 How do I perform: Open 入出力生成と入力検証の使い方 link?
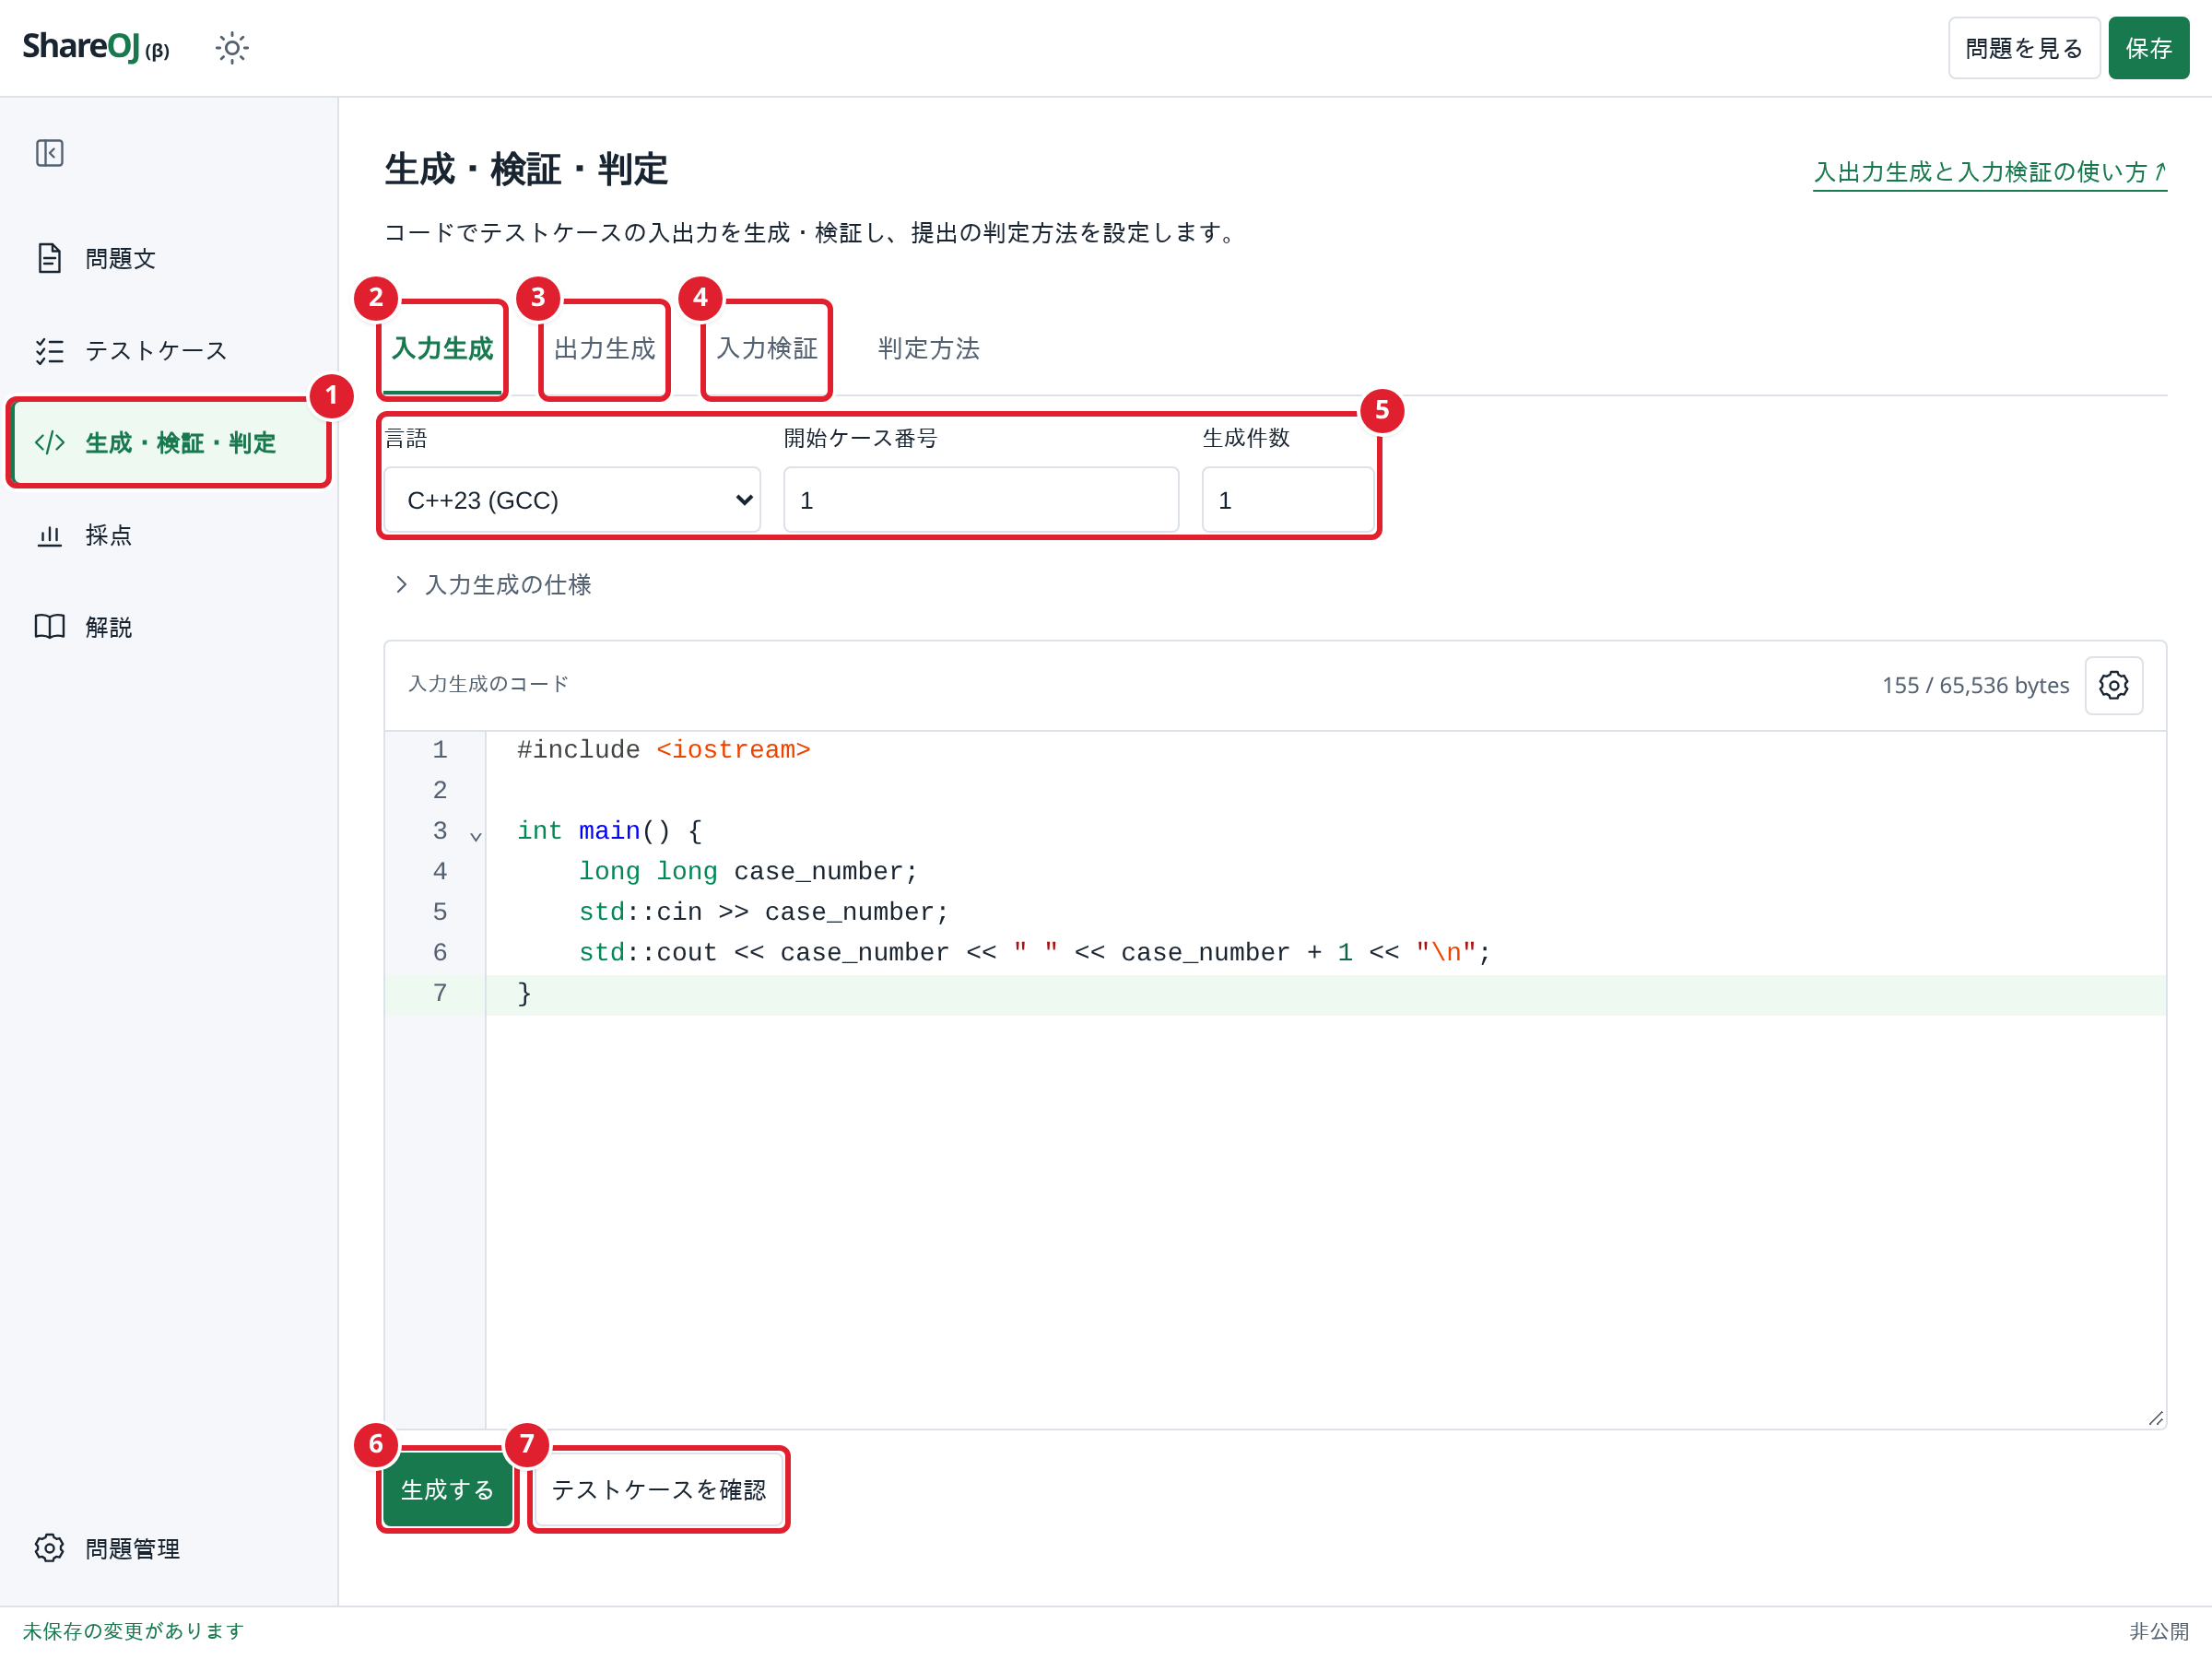1990,172
